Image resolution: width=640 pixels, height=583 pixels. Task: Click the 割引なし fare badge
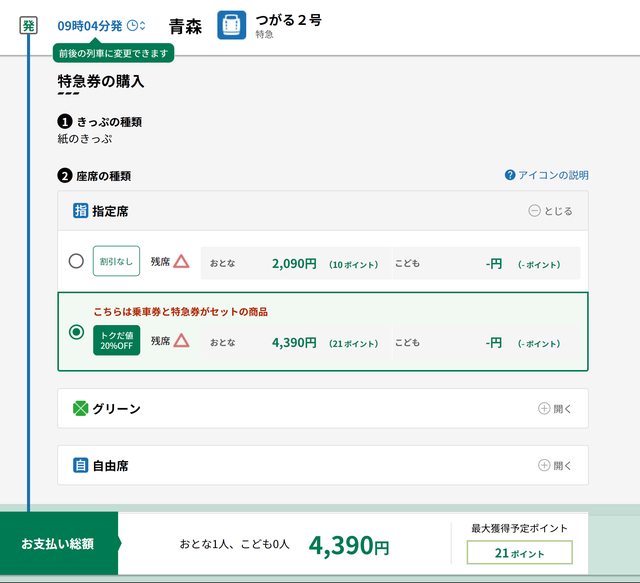116,262
